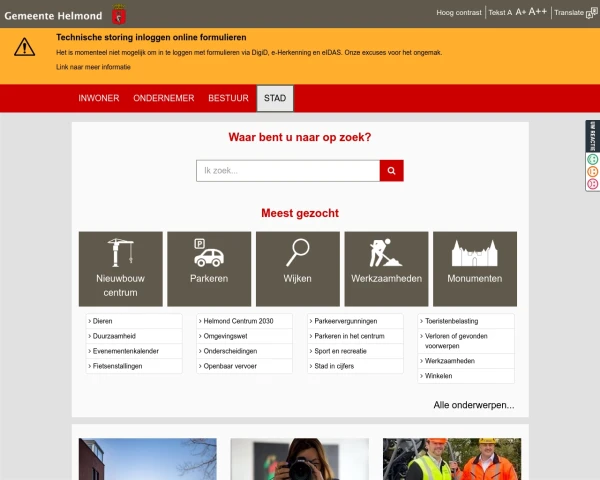Click the warning triangle icon in the orange banner

(x=24, y=47)
